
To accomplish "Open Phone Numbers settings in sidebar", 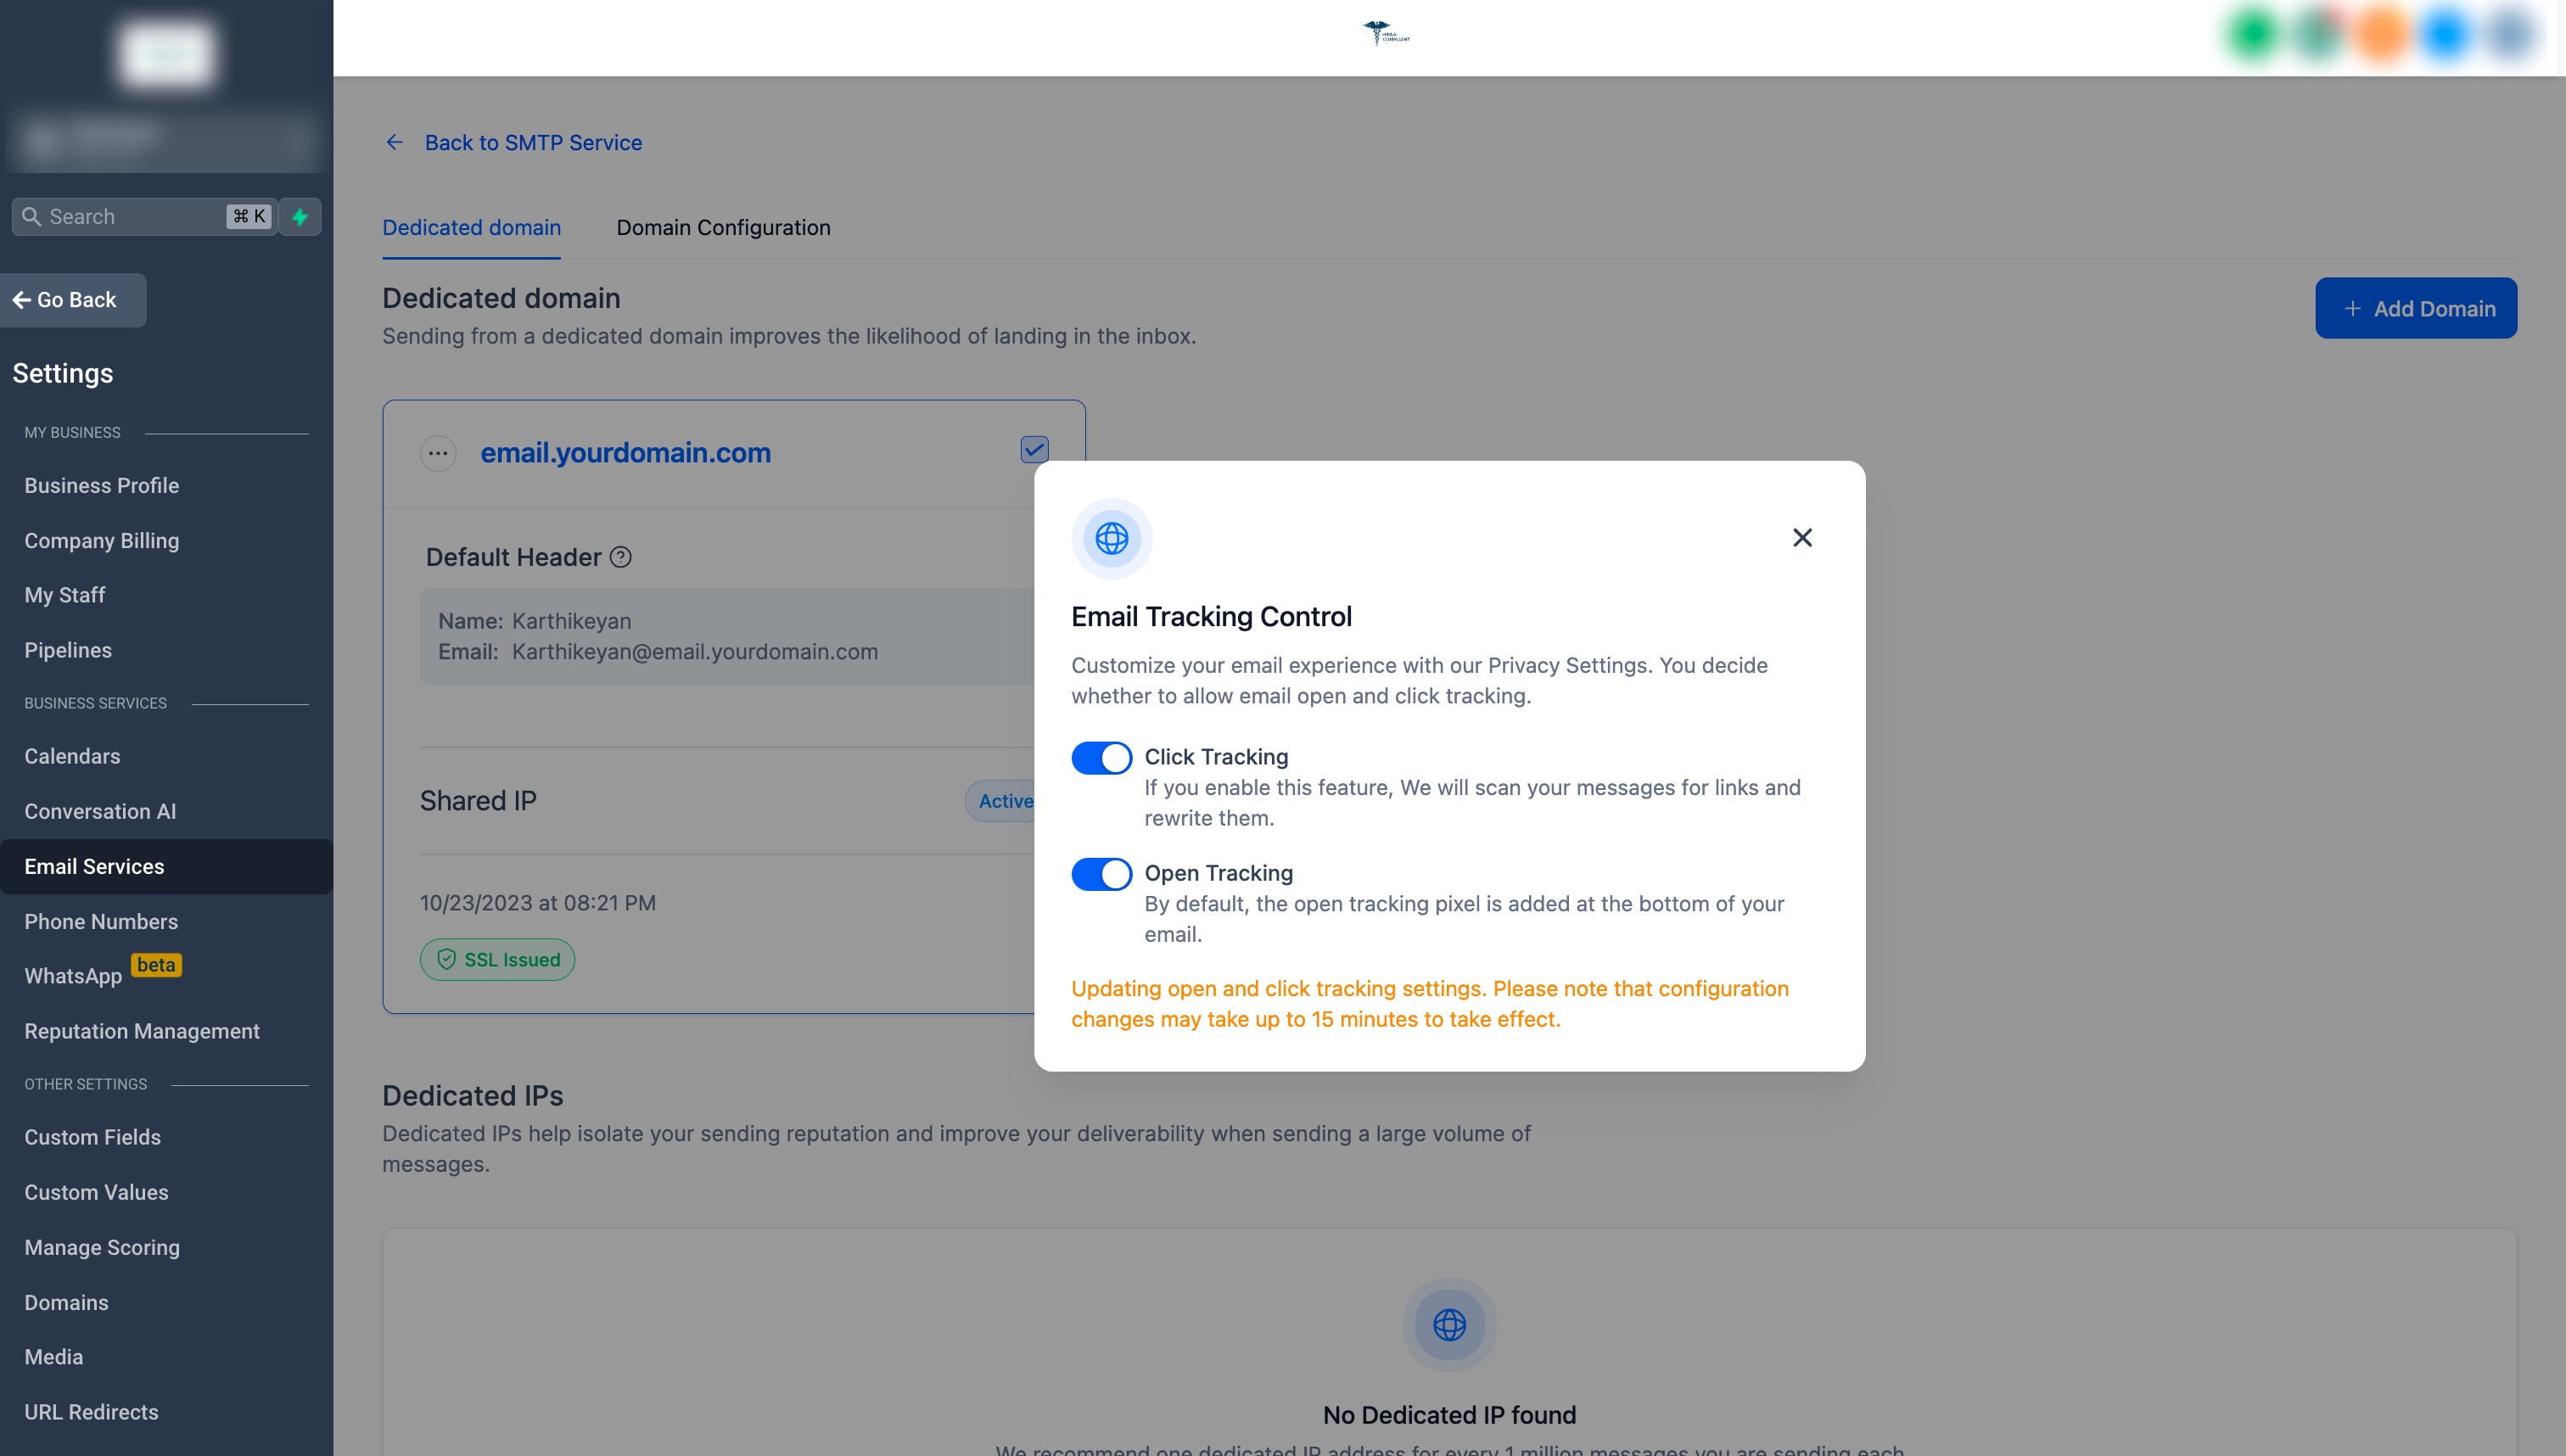I will click(x=101, y=921).
